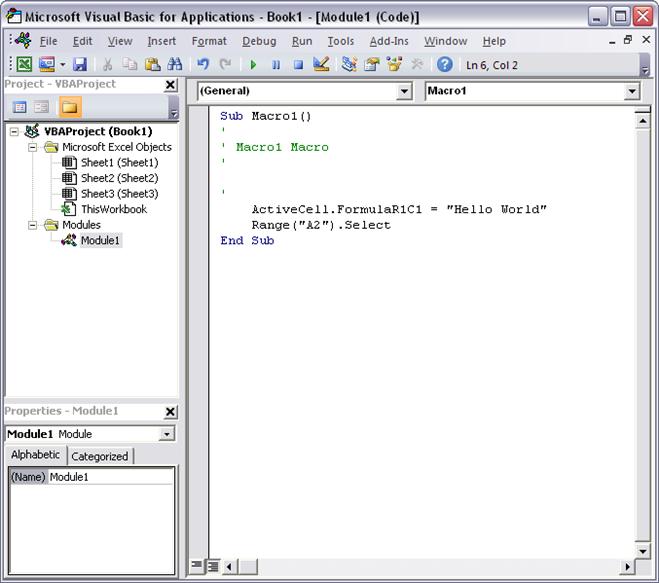Click the Paste clipboard icon
659x583 pixels.
point(152,64)
